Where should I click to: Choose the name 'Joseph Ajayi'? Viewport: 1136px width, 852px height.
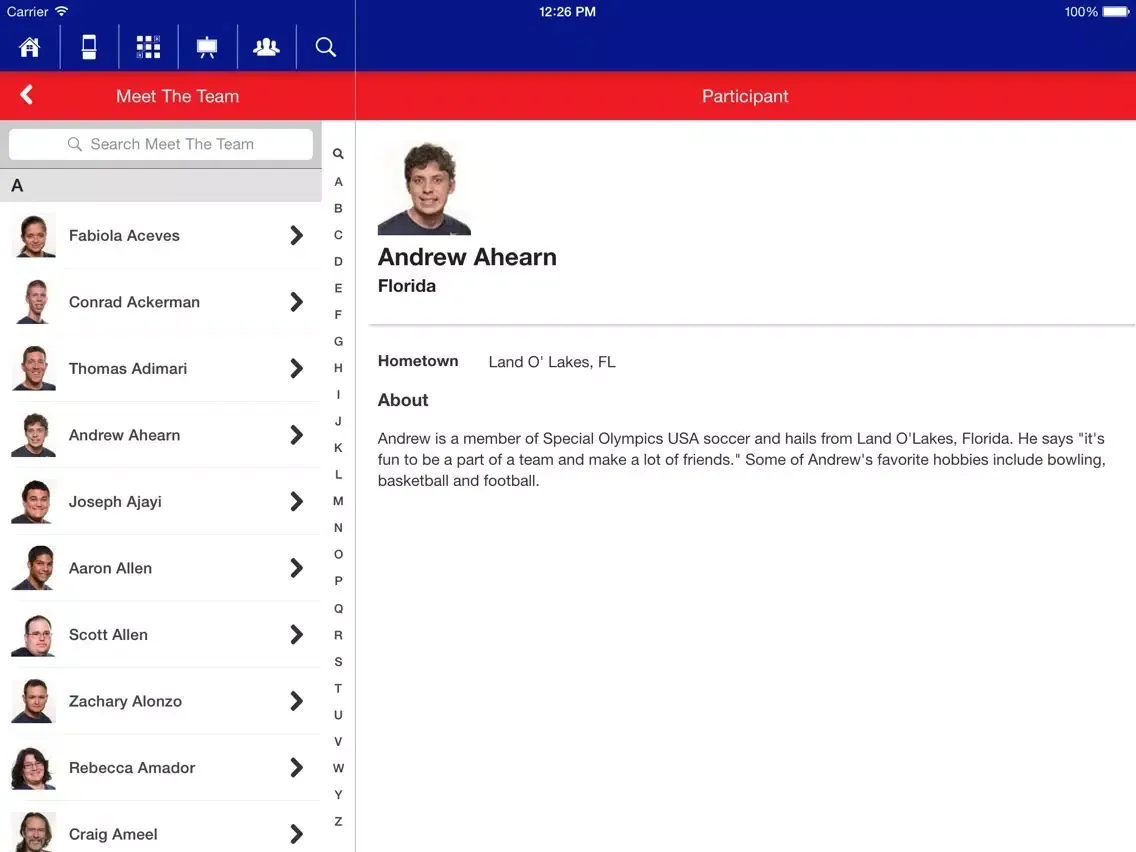pyautogui.click(x=115, y=502)
